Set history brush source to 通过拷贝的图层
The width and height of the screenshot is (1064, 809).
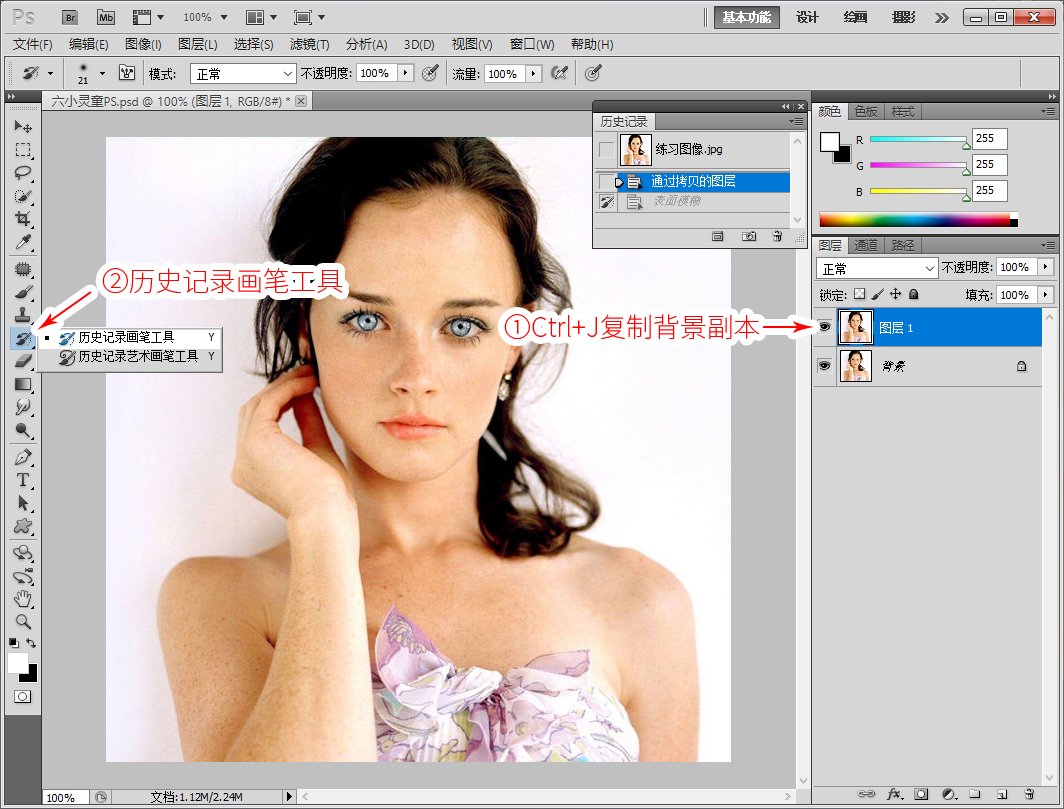click(x=607, y=182)
